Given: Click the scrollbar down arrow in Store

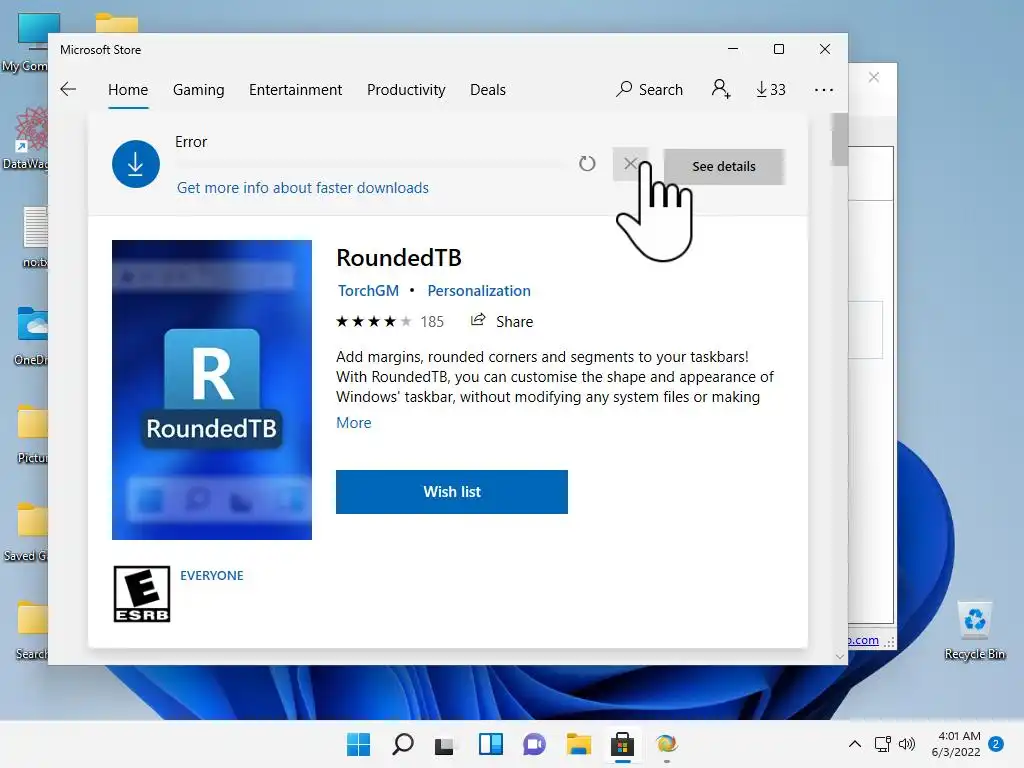Looking at the screenshot, I should coord(840,656).
